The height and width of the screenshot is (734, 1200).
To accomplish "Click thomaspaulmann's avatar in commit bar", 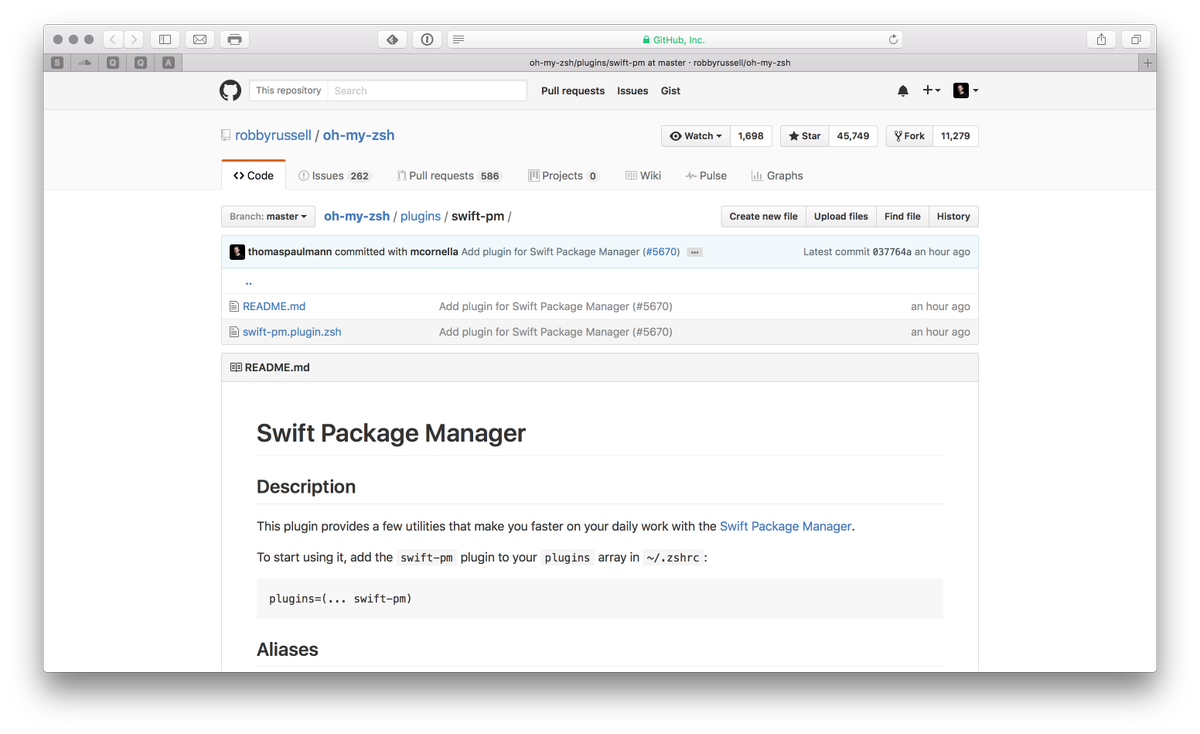I will coord(237,252).
